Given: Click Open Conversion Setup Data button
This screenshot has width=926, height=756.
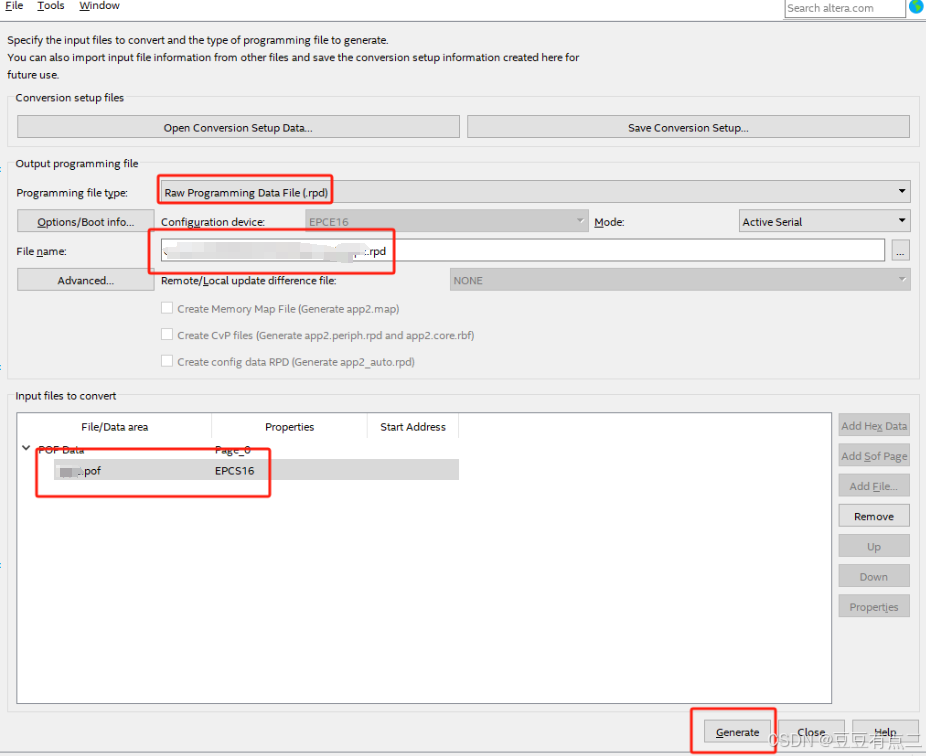Looking at the screenshot, I should pyautogui.click(x=238, y=128).
